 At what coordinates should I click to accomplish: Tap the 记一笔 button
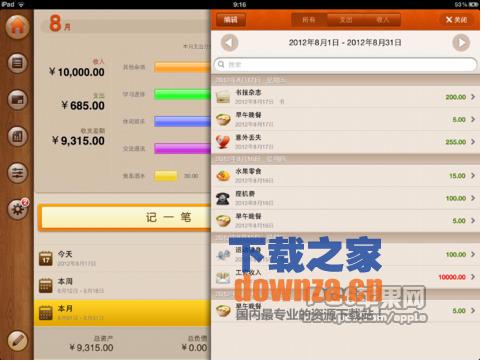click(x=125, y=218)
